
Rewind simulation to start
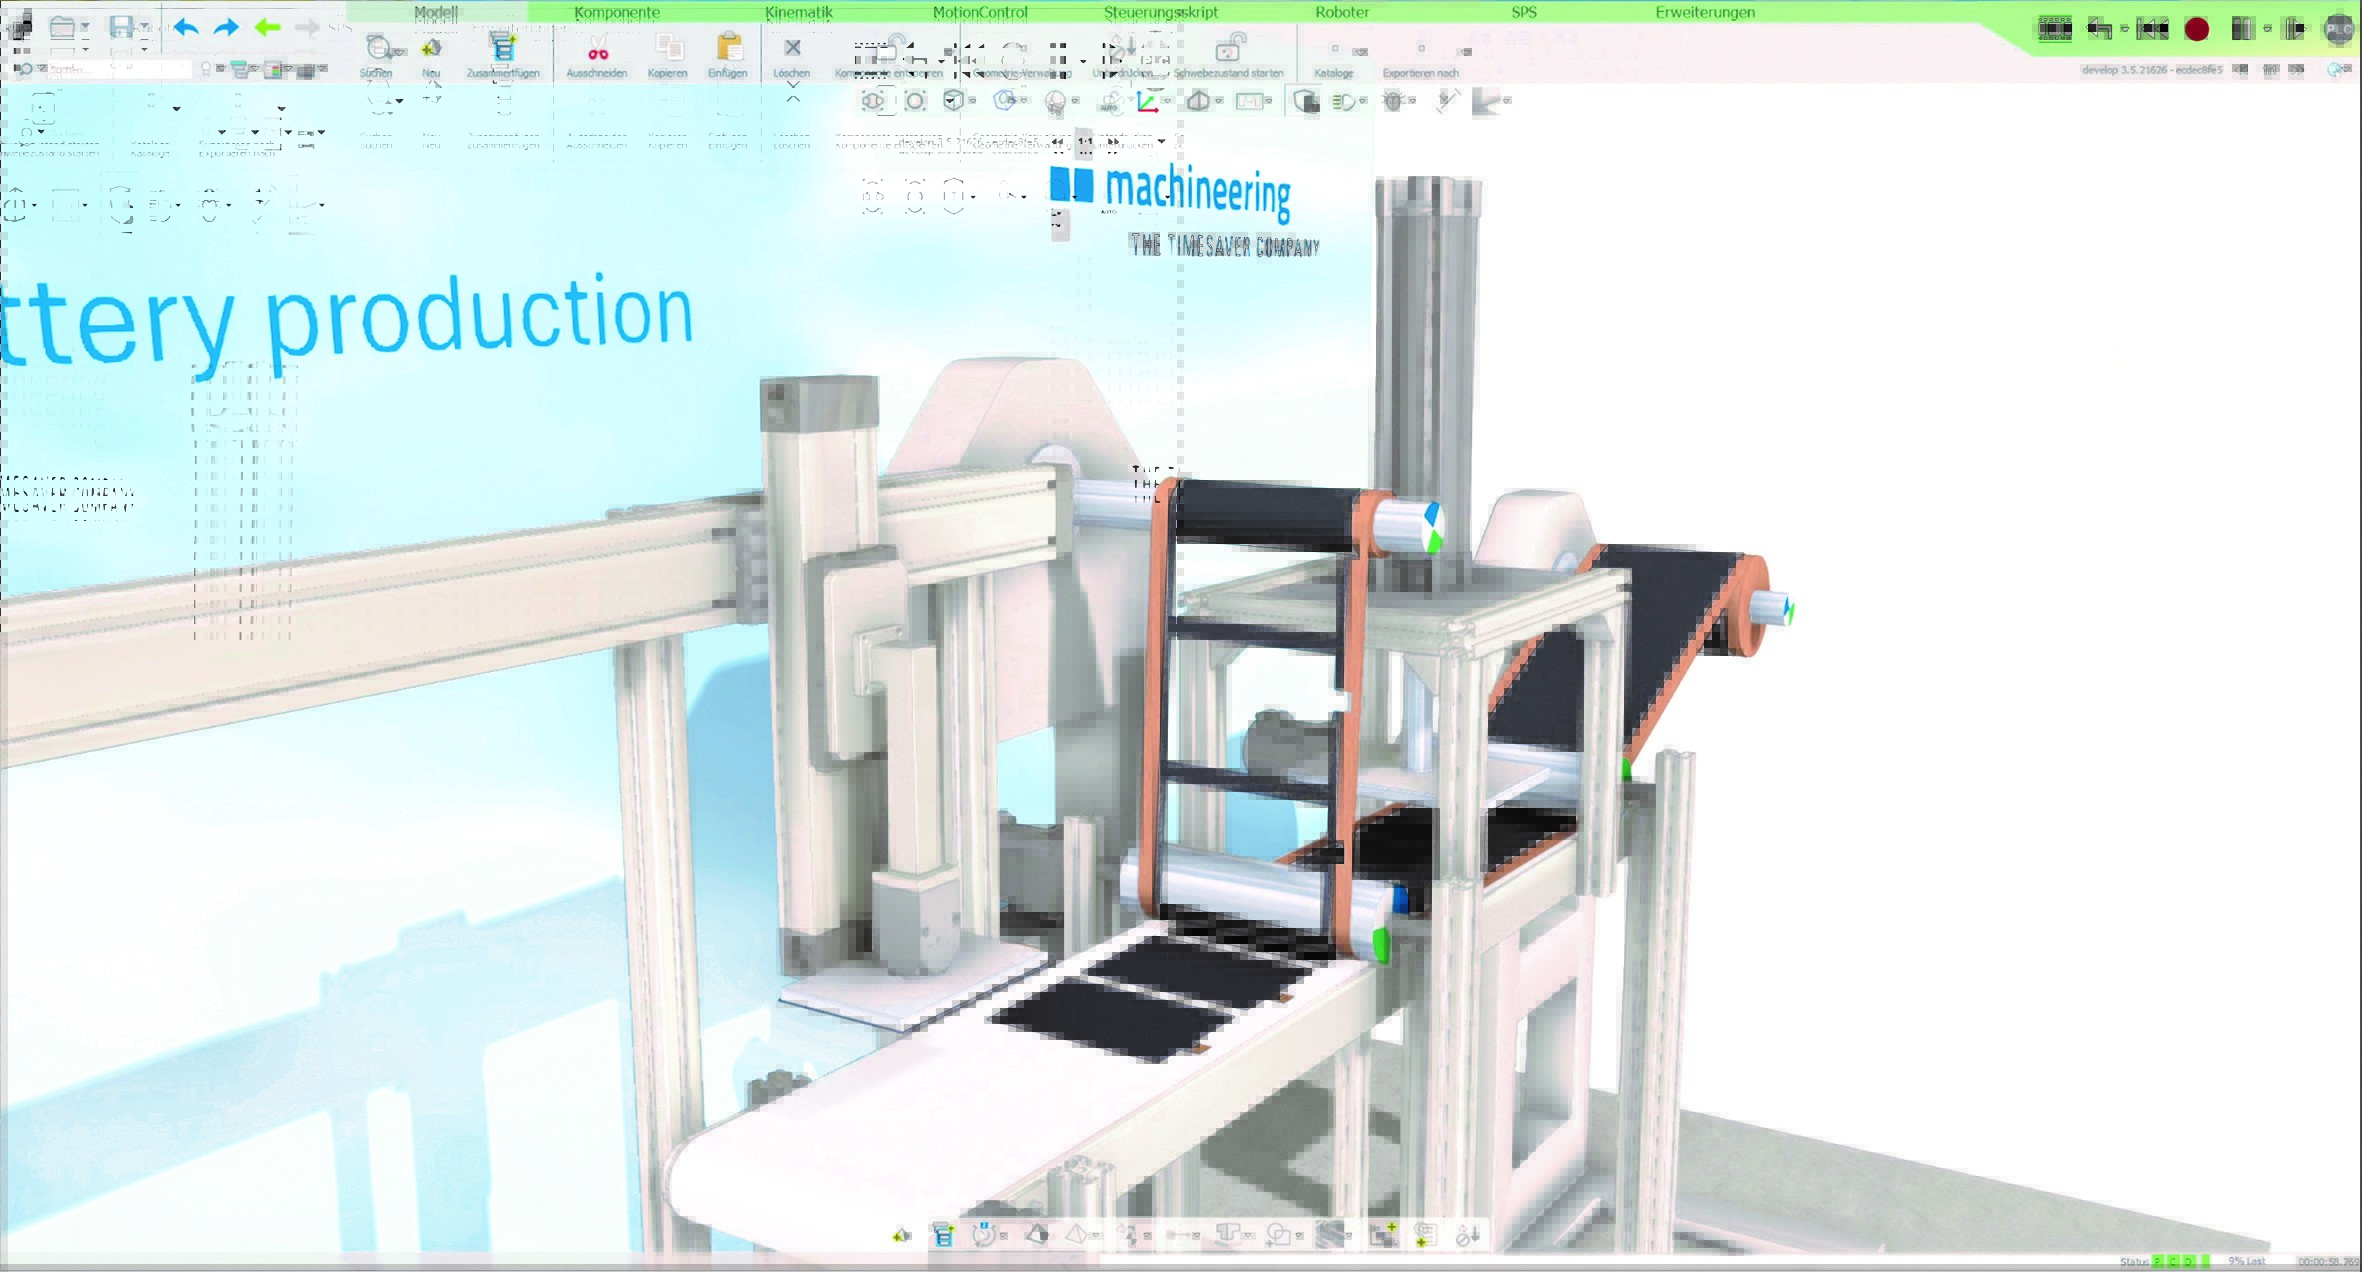pos(2151,29)
